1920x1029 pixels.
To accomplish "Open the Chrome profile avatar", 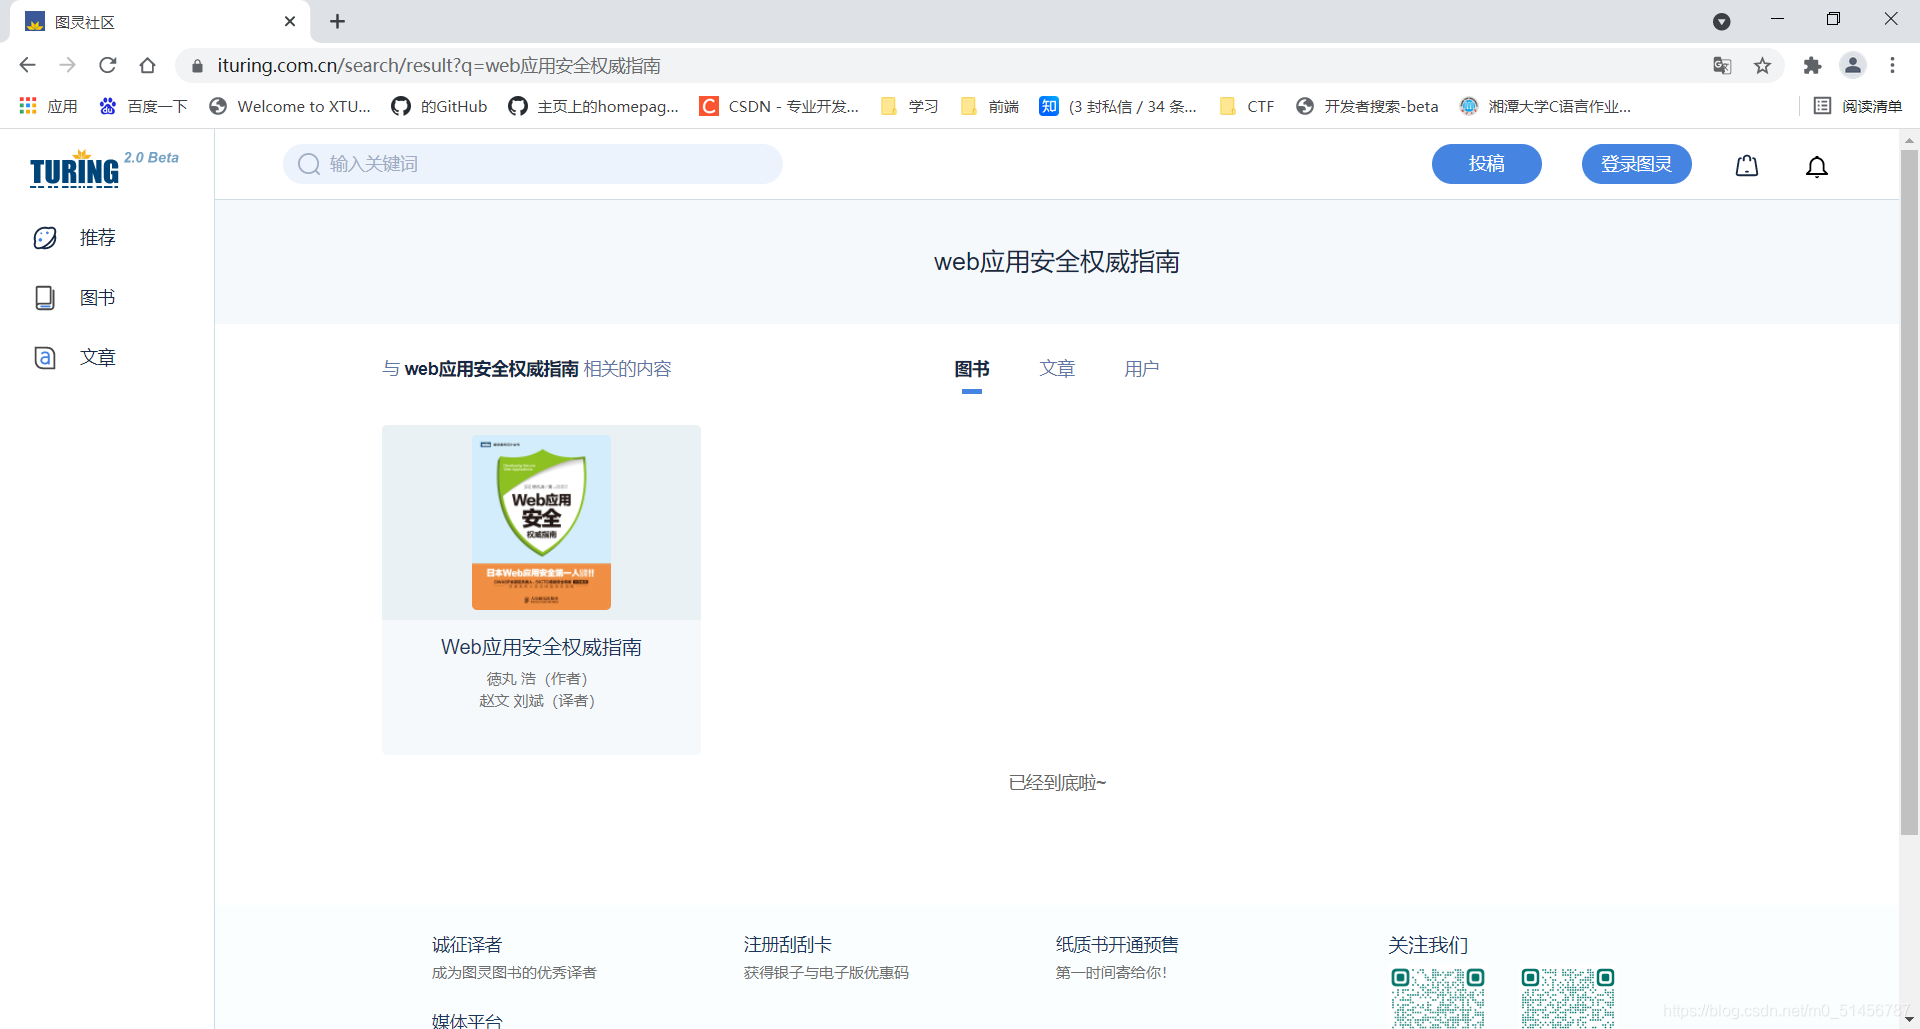I will [x=1852, y=65].
